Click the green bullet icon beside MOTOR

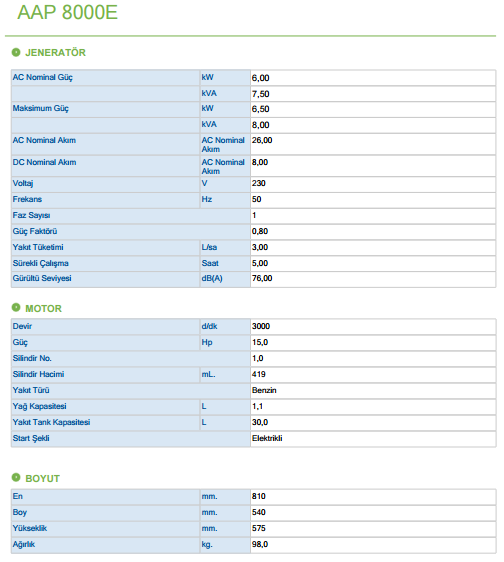(16, 308)
